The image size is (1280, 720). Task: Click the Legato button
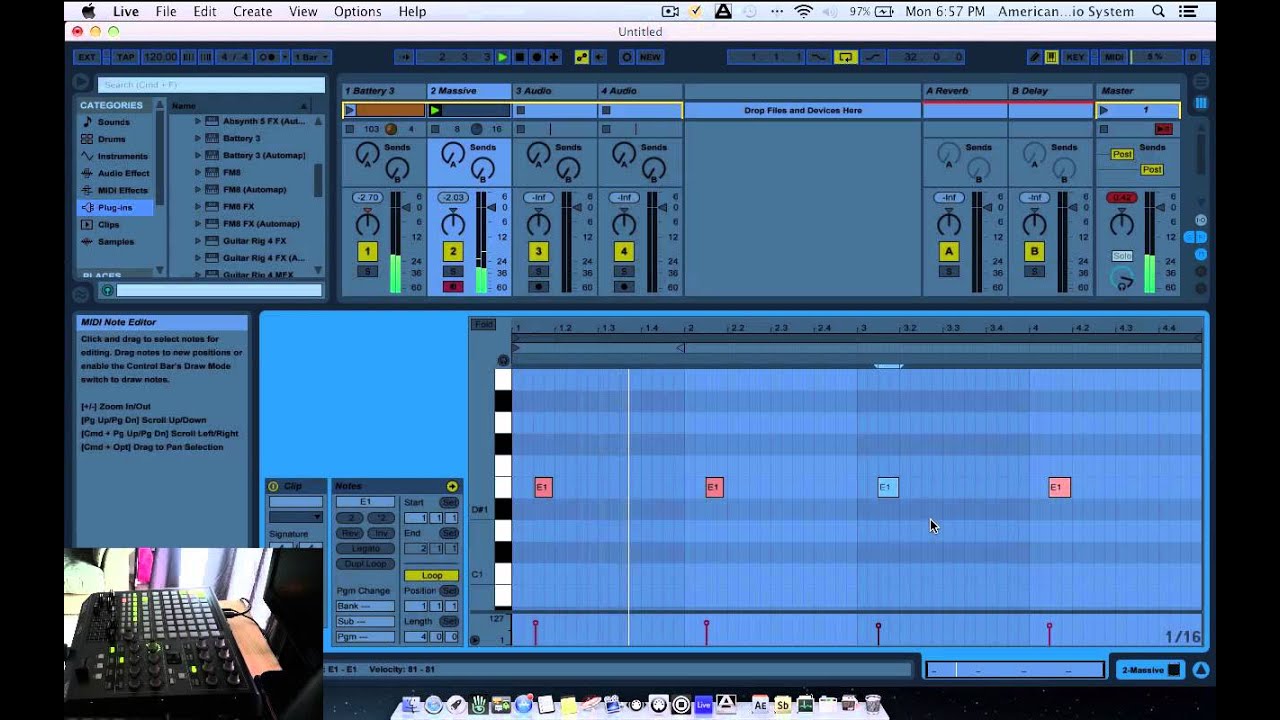click(x=365, y=548)
